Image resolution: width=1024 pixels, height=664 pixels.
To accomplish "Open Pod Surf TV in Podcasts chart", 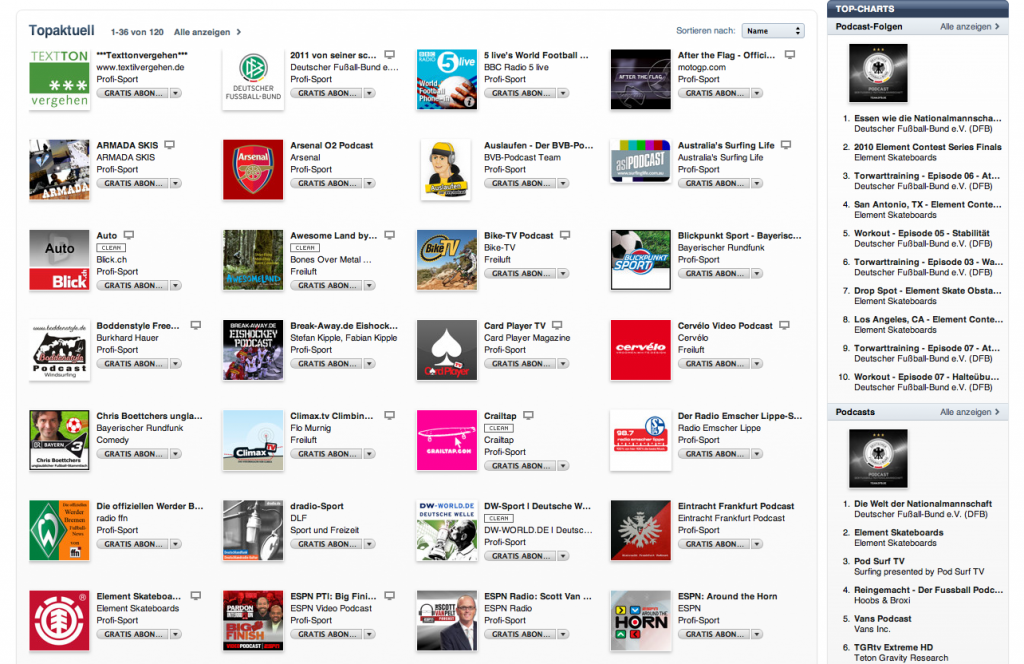I will pyautogui.click(x=879, y=561).
